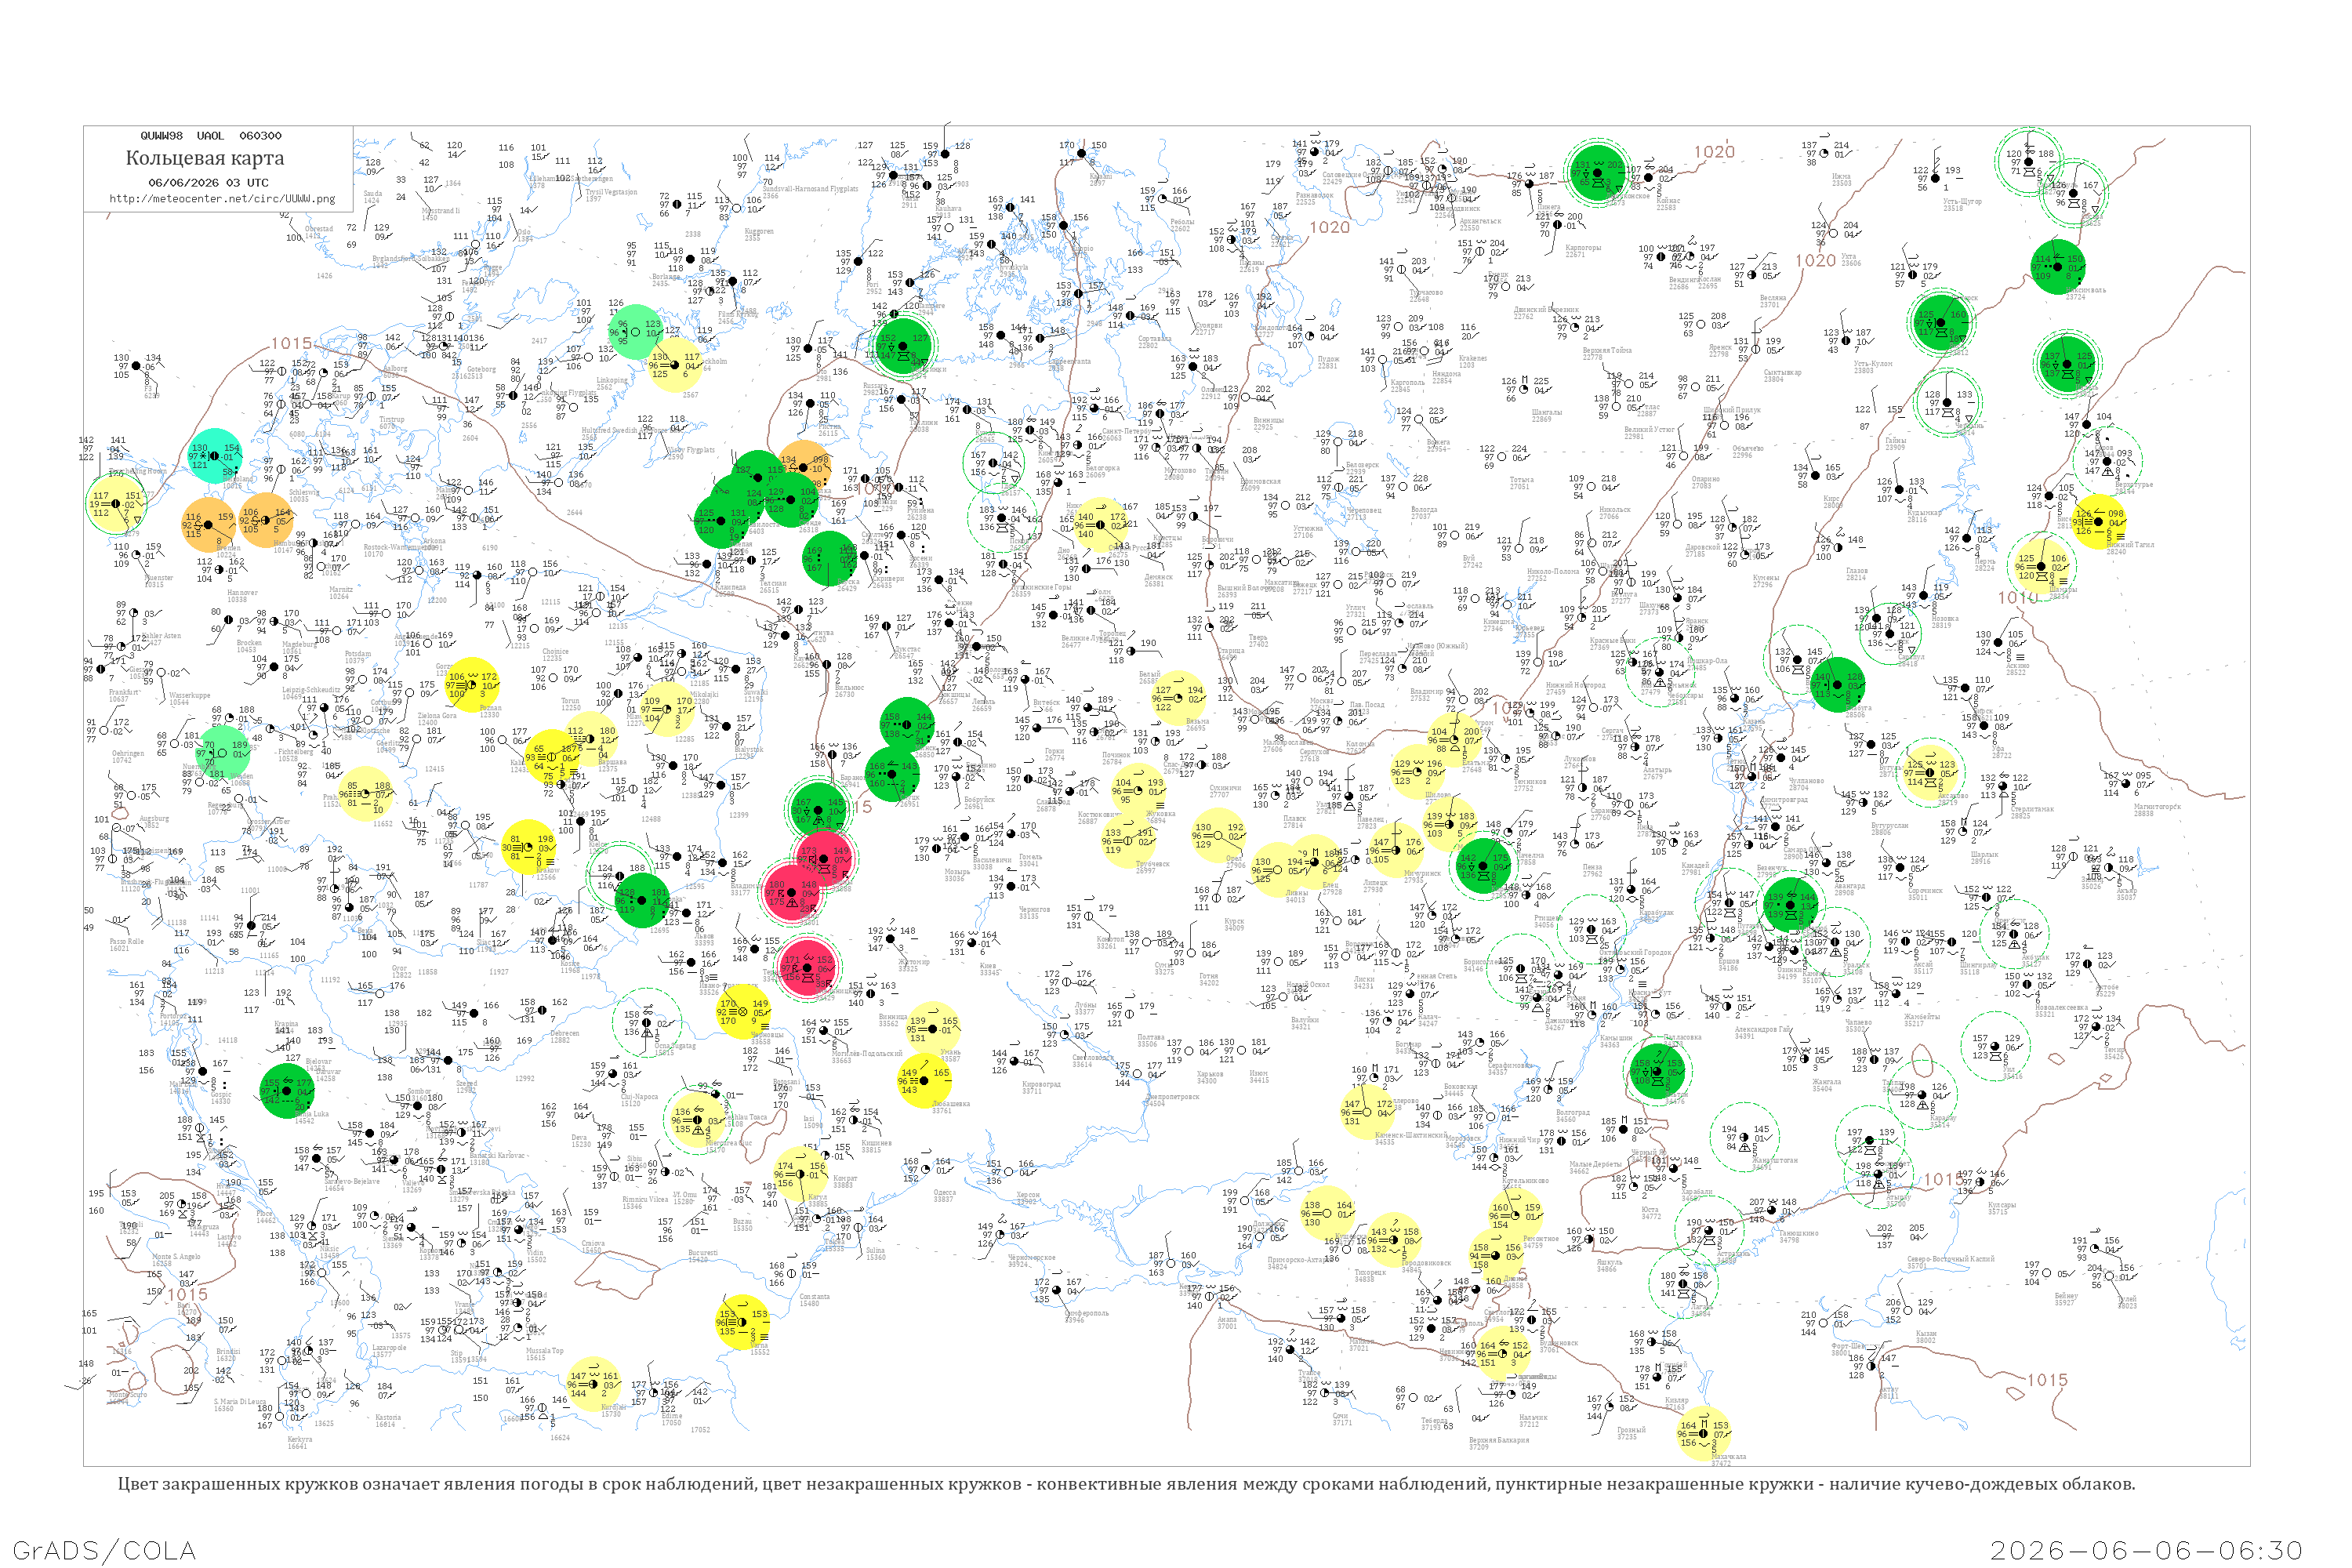Click the station label "Ухта 23606"

tap(1851, 260)
